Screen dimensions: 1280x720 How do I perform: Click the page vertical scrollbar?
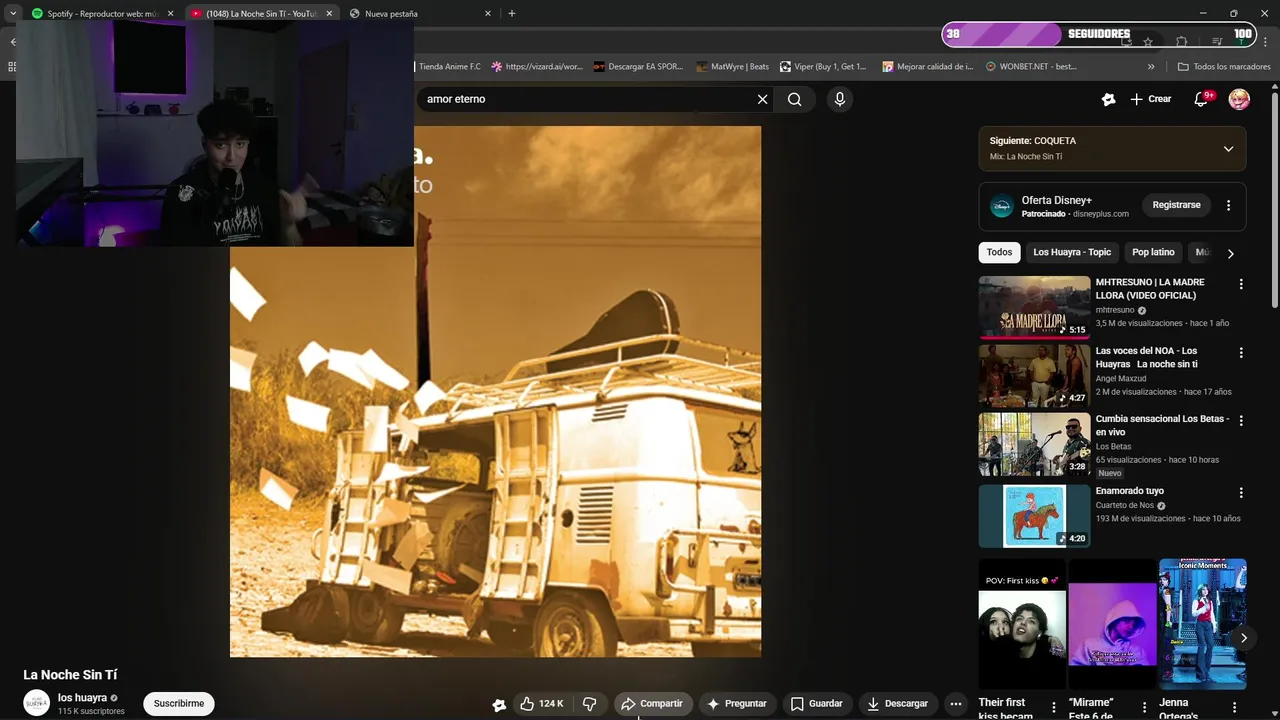[1274, 200]
